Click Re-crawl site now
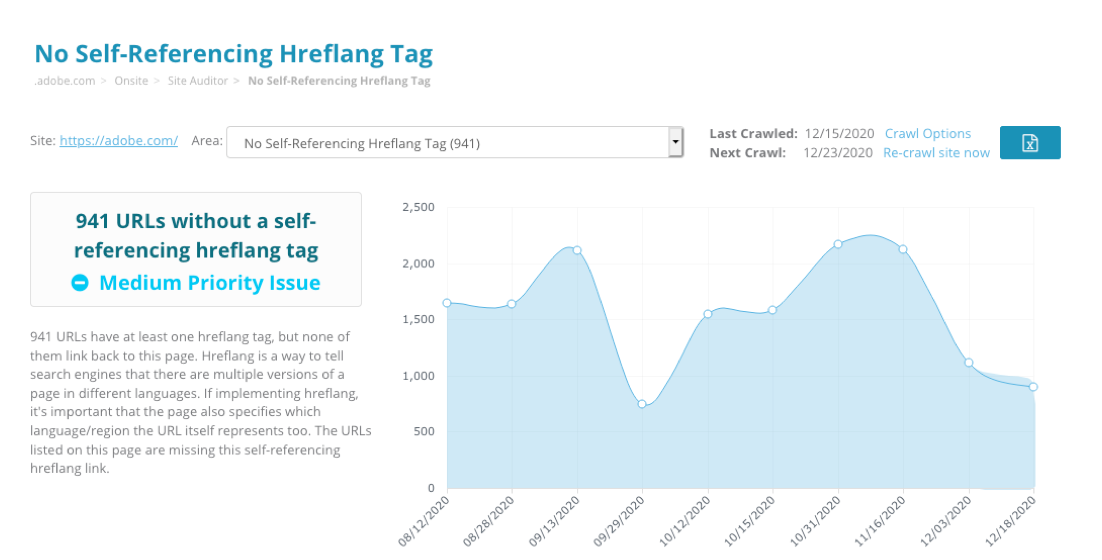1102x560 pixels. (x=936, y=153)
